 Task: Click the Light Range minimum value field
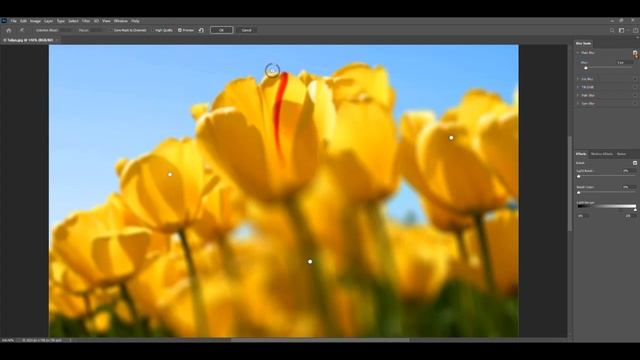[582, 216]
